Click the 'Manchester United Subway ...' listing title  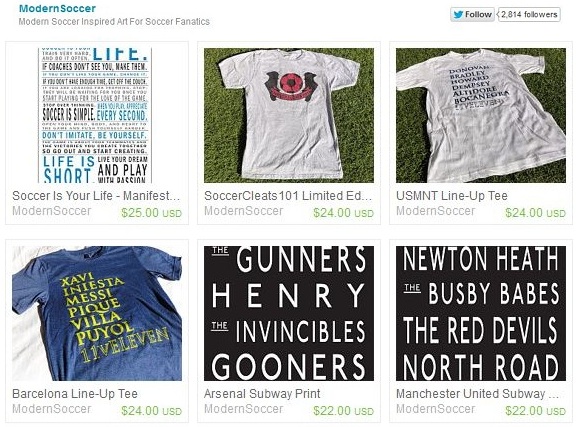point(478,394)
